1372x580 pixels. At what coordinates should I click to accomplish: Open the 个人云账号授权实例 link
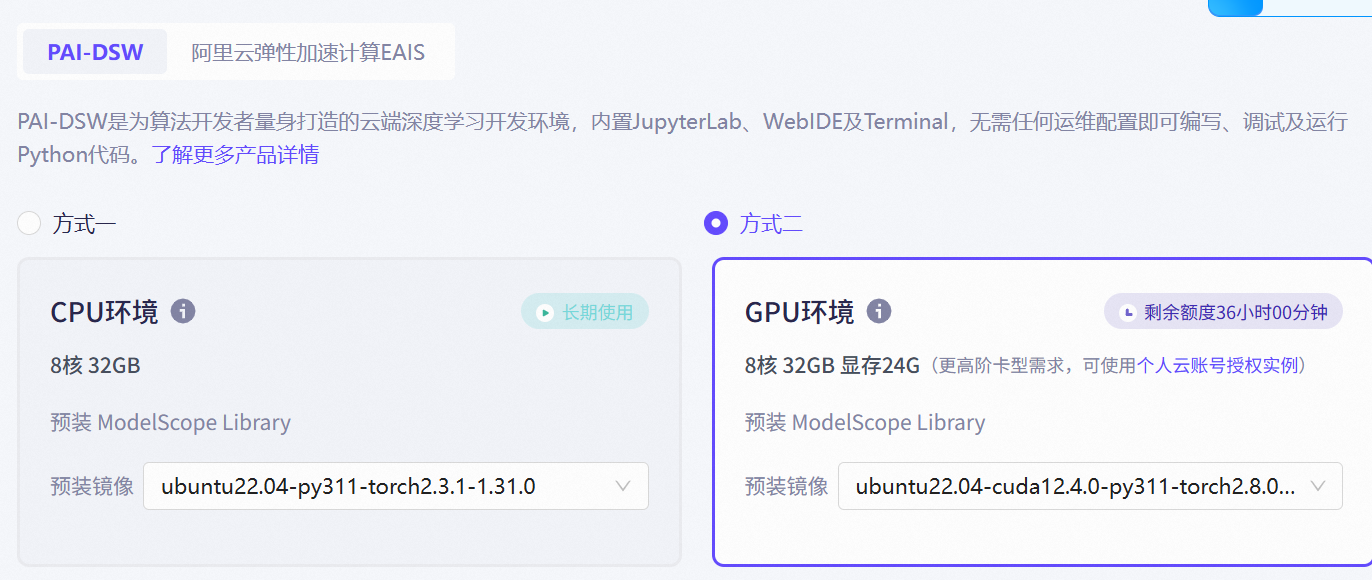coord(1217,366)
